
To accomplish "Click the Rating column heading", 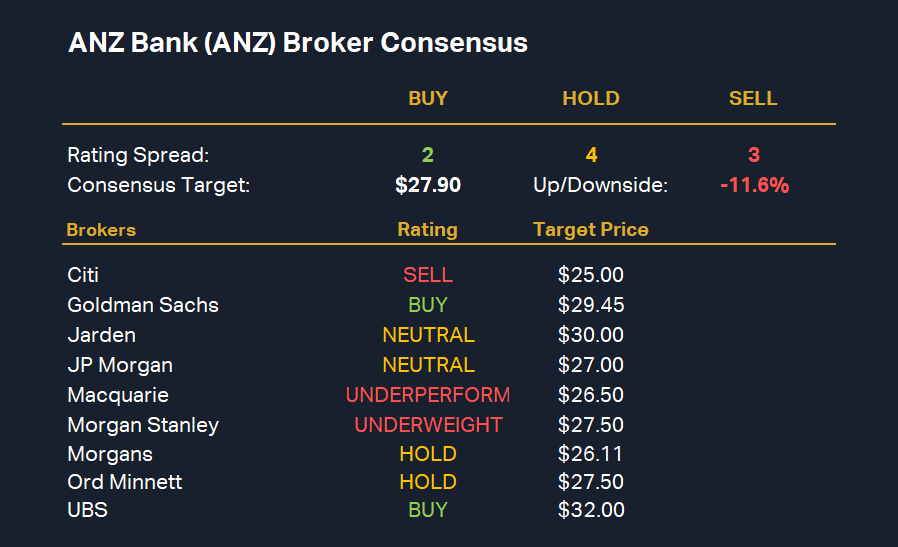I will (427, 230).
